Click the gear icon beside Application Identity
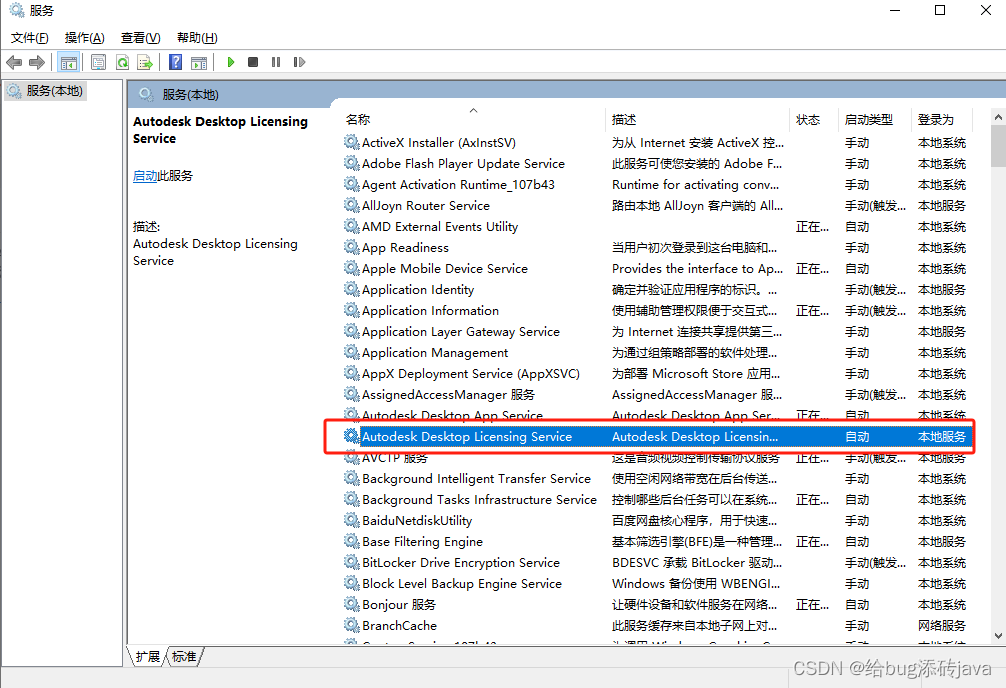 [352, 289]
